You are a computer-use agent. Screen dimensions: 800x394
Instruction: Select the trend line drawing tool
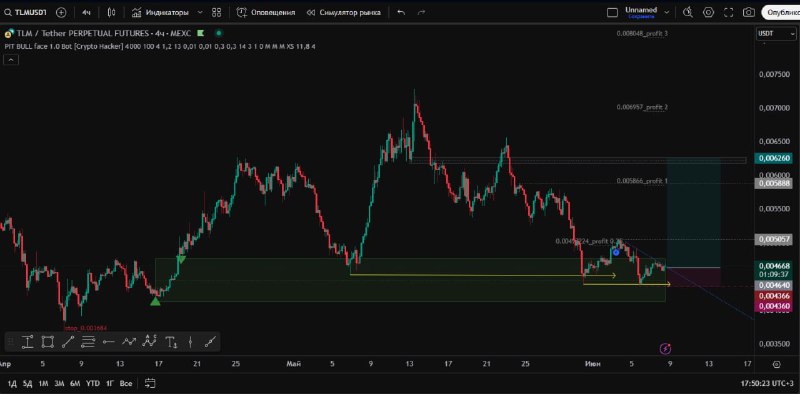pos(68,342)
